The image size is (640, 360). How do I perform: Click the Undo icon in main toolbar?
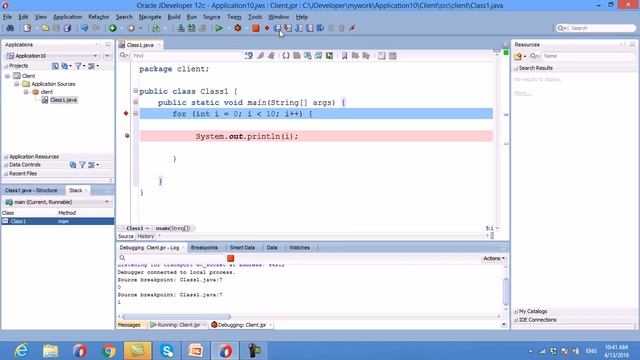84,28
